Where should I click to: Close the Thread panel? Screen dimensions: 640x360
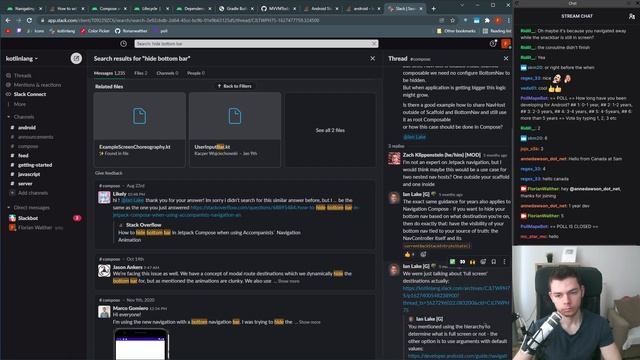506,59
